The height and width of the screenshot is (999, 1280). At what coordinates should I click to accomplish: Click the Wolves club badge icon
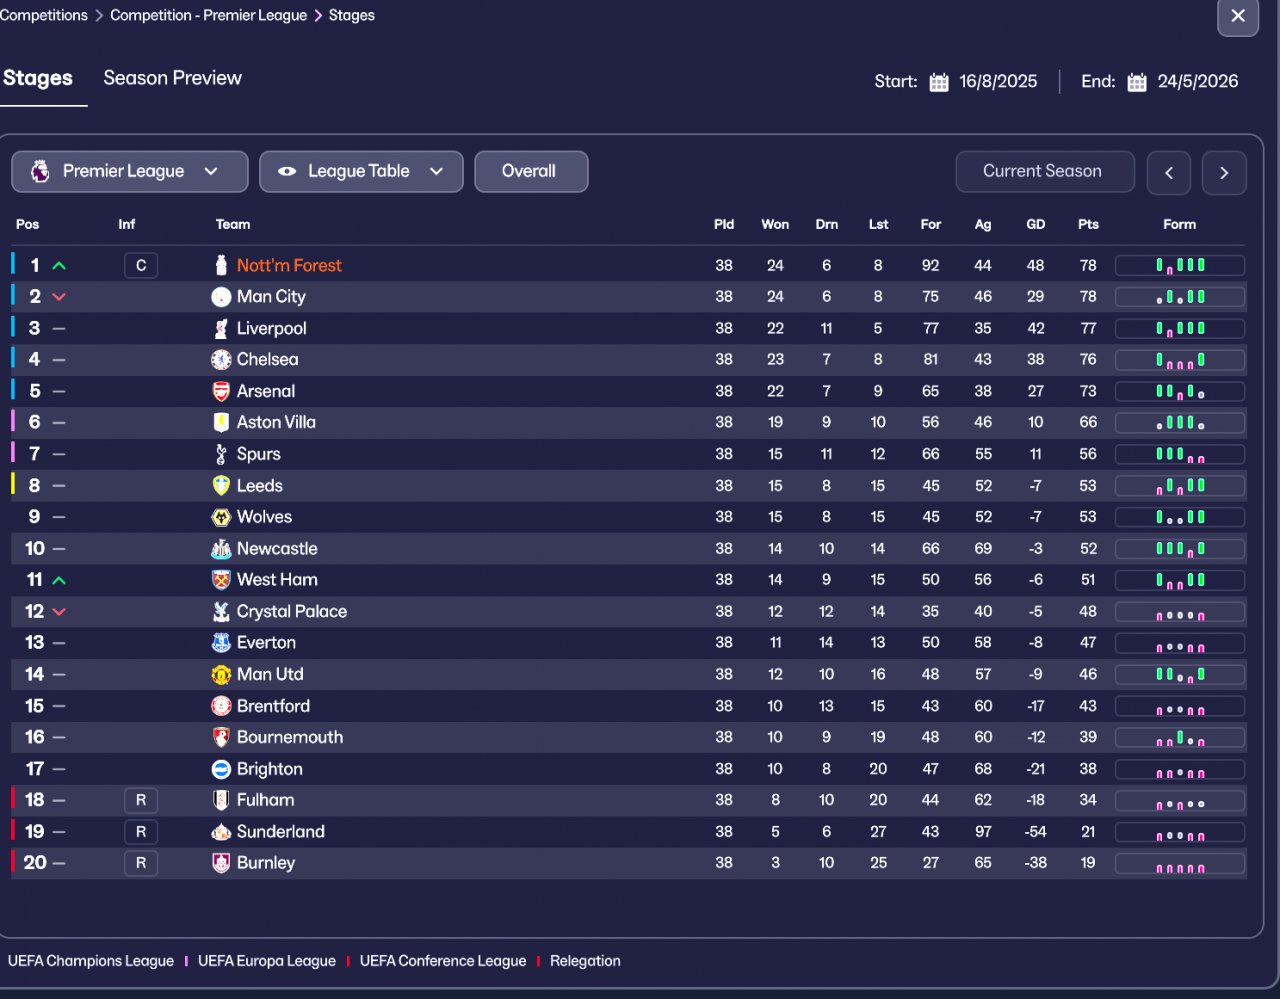pos(221,517)
